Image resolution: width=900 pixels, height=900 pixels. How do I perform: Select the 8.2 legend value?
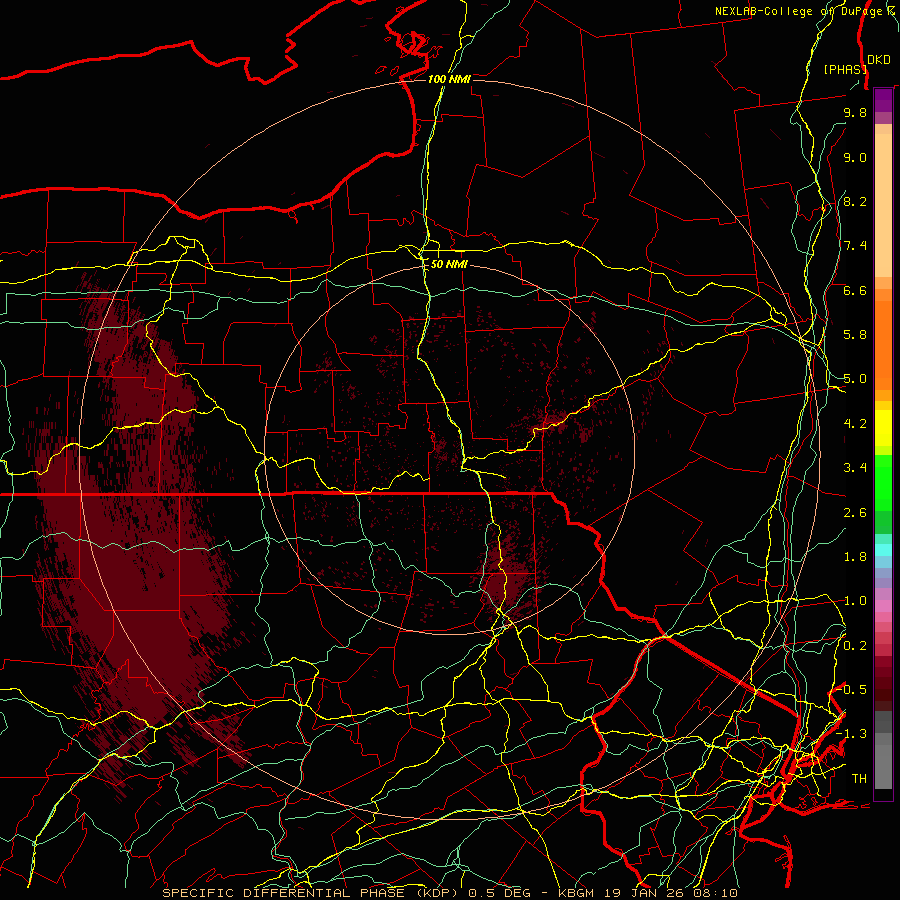click(855, 201)
